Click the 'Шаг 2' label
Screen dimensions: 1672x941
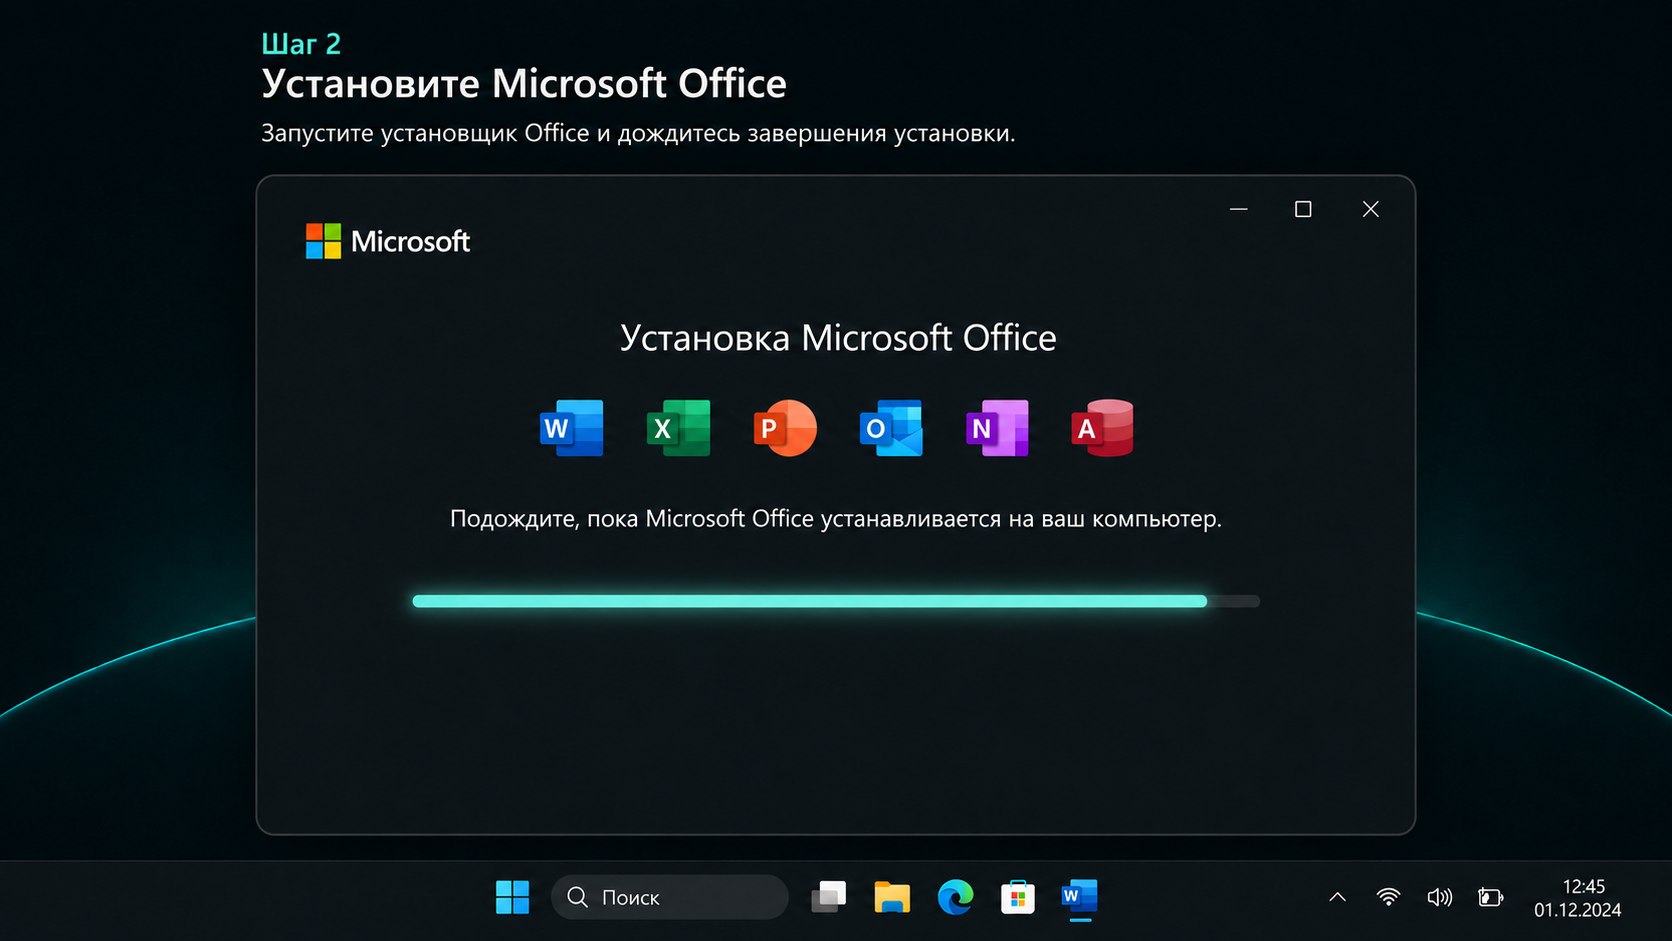point(301,44)
